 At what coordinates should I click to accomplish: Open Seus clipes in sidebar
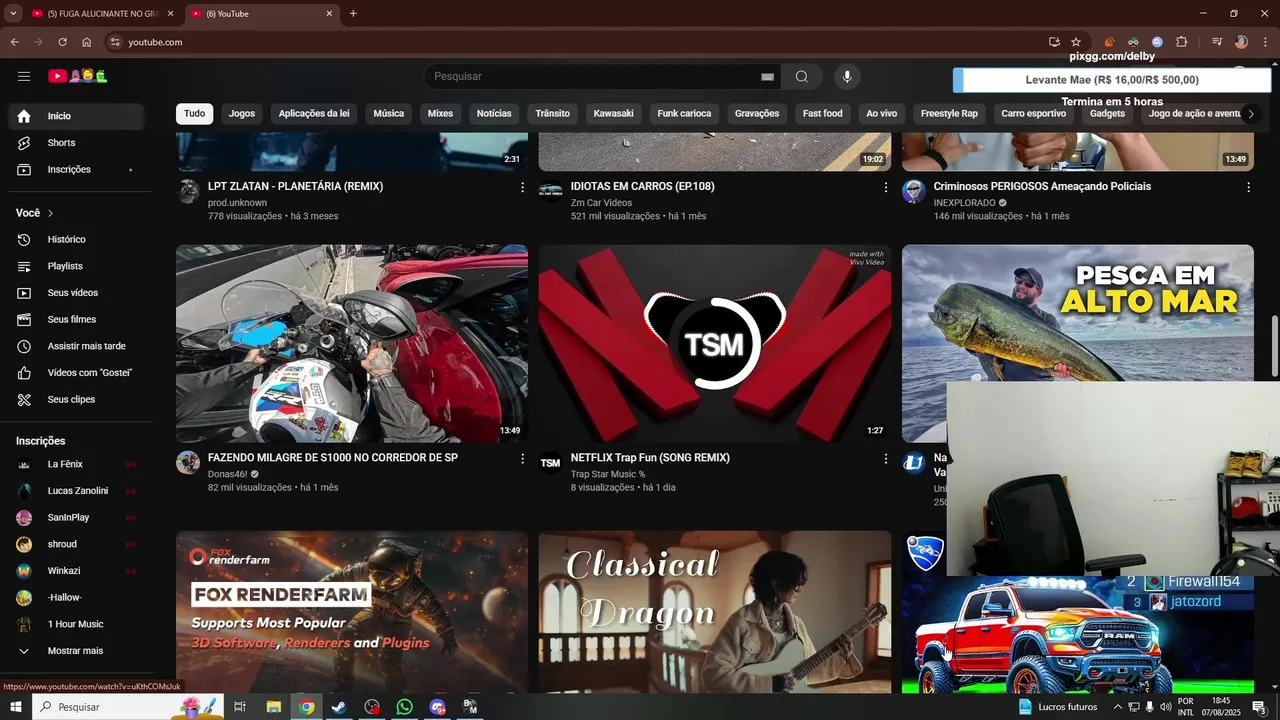77,400
